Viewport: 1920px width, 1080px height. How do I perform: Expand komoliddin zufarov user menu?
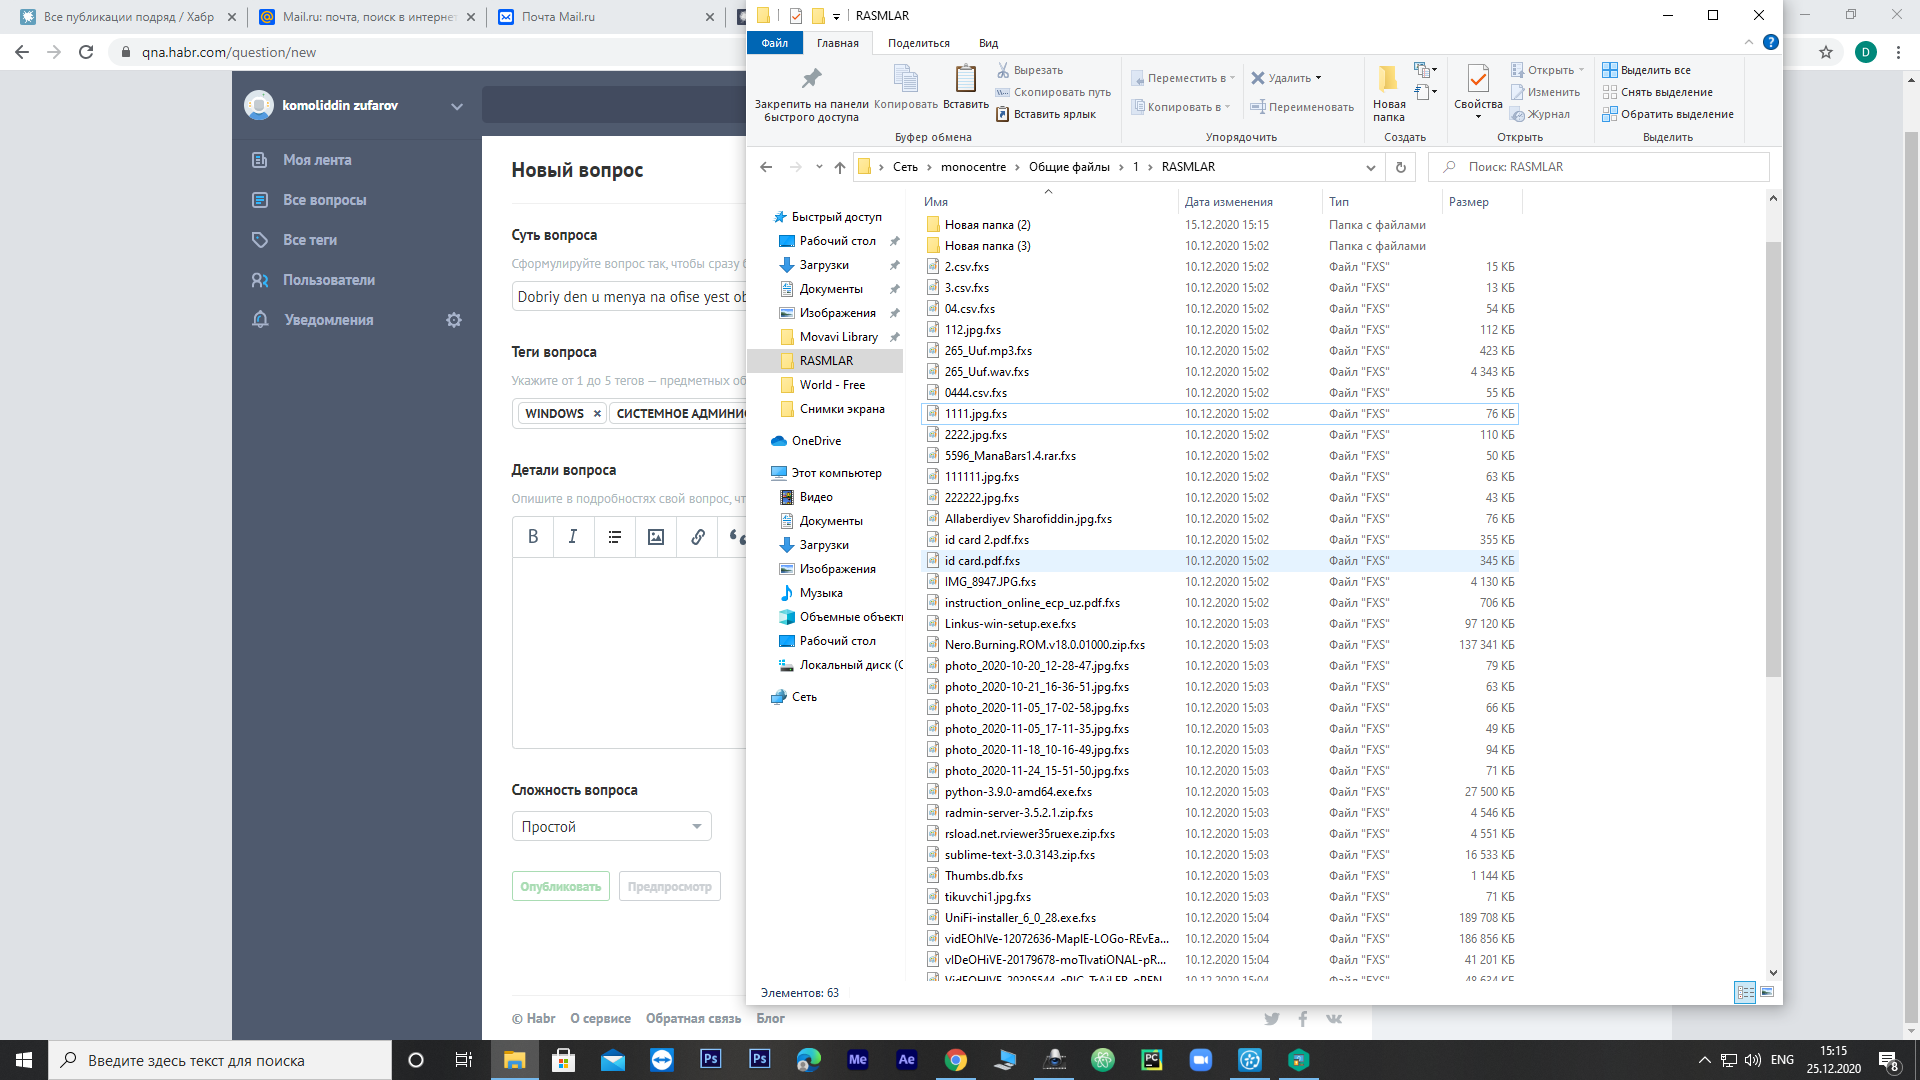point(457,106)
